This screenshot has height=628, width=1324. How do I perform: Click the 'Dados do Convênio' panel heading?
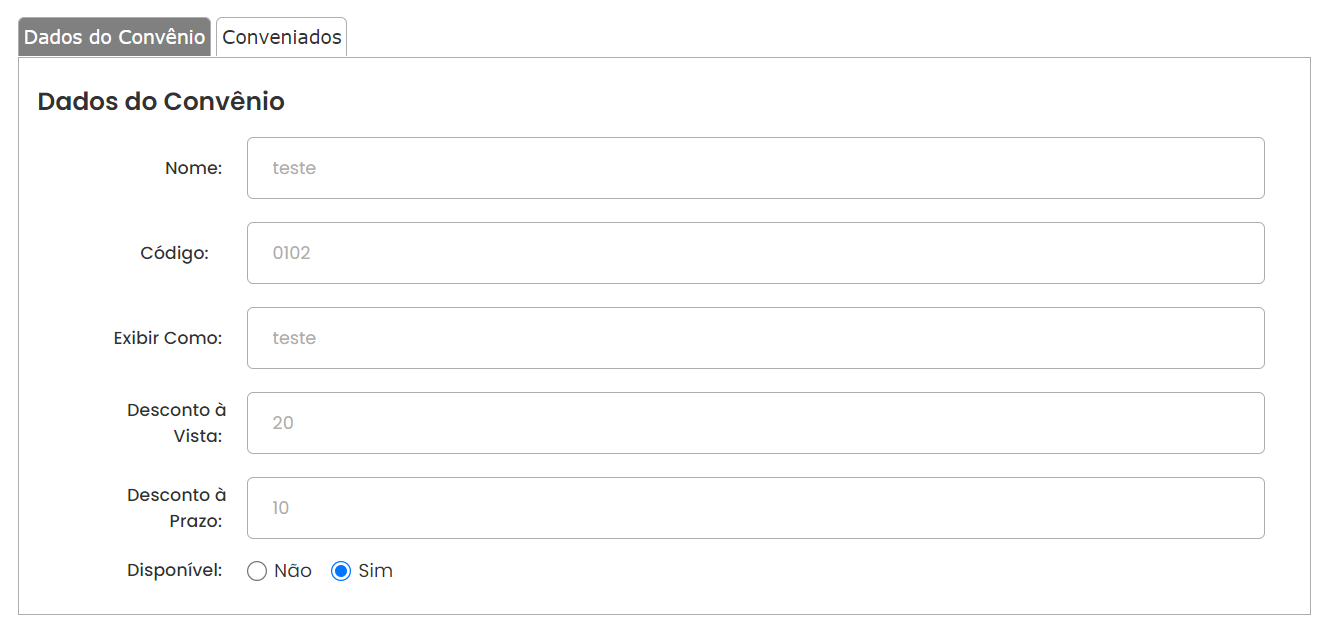161,101
